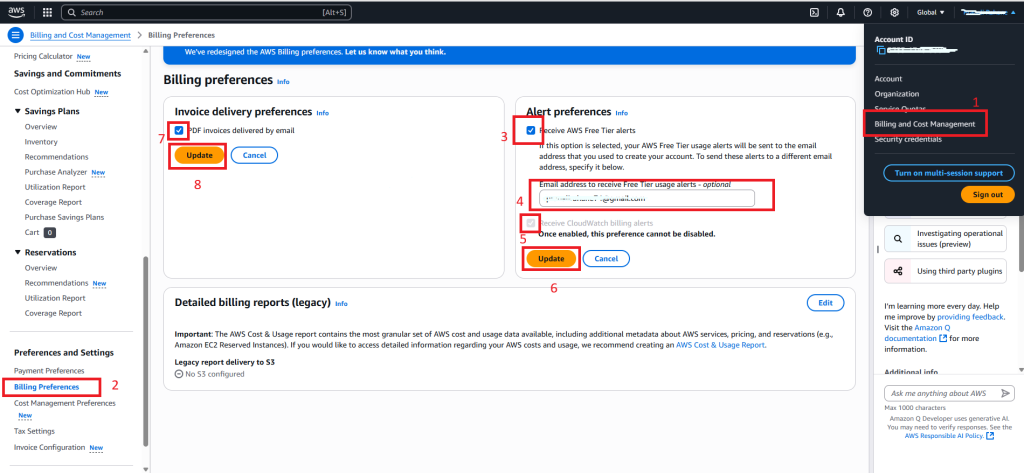Open the settings gear icon in top bar

895,12
